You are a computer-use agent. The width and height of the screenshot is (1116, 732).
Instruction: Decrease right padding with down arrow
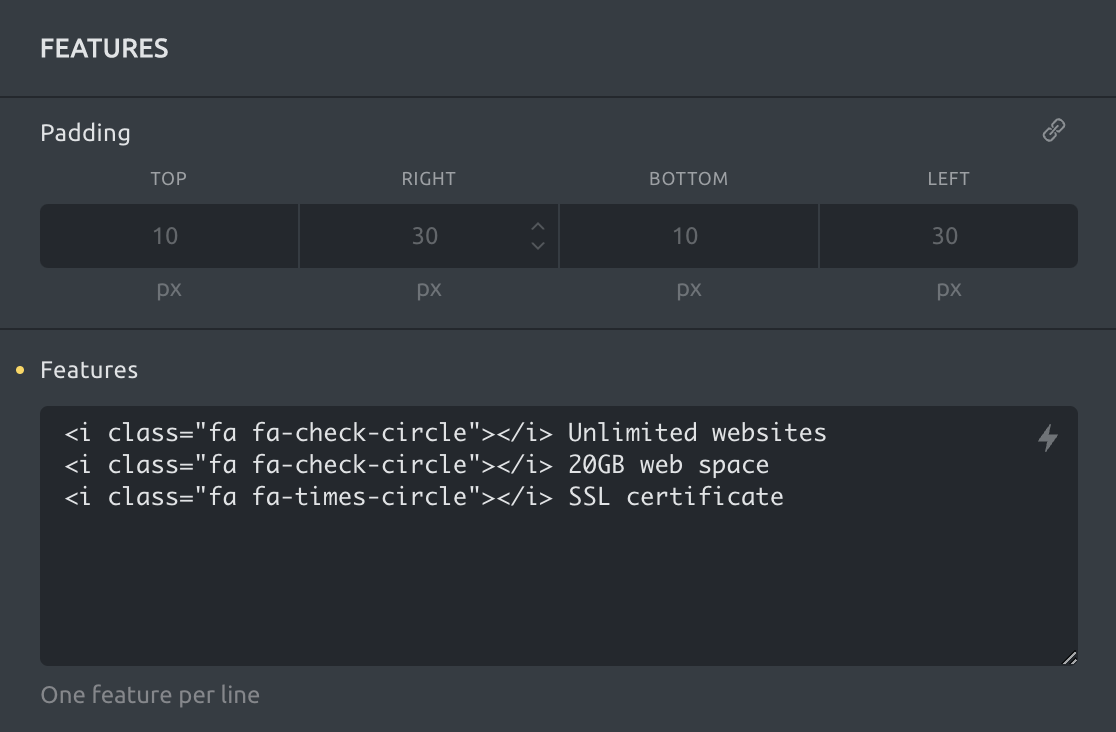coord(538,246)
